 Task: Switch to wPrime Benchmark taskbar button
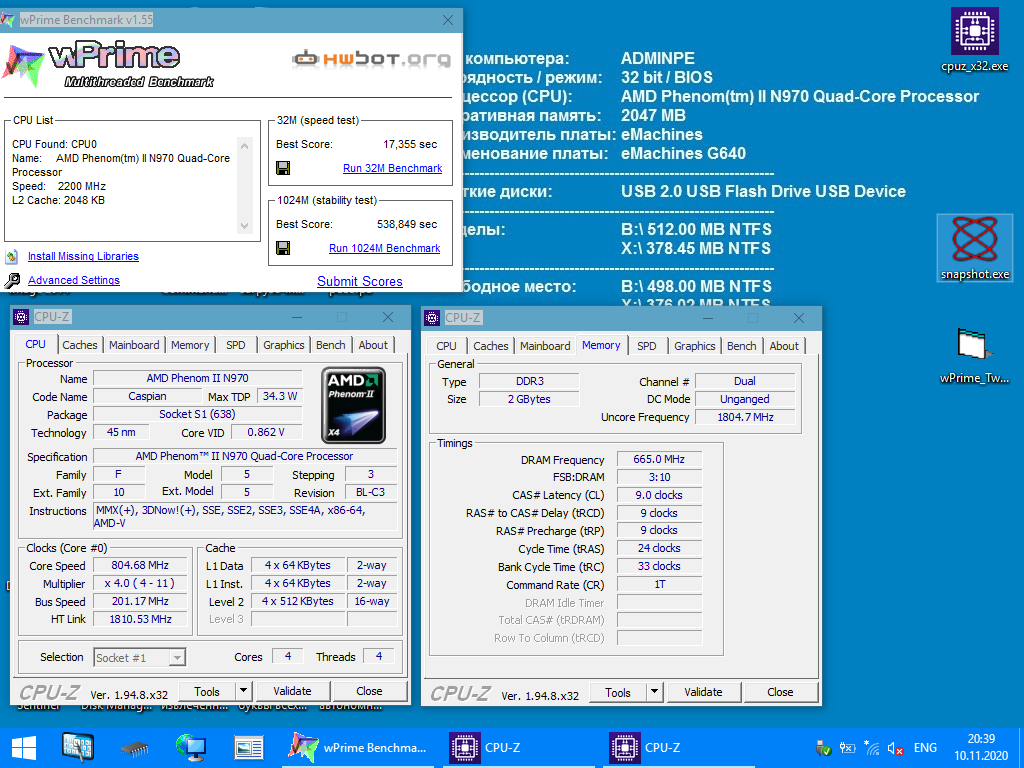(358, 748)
